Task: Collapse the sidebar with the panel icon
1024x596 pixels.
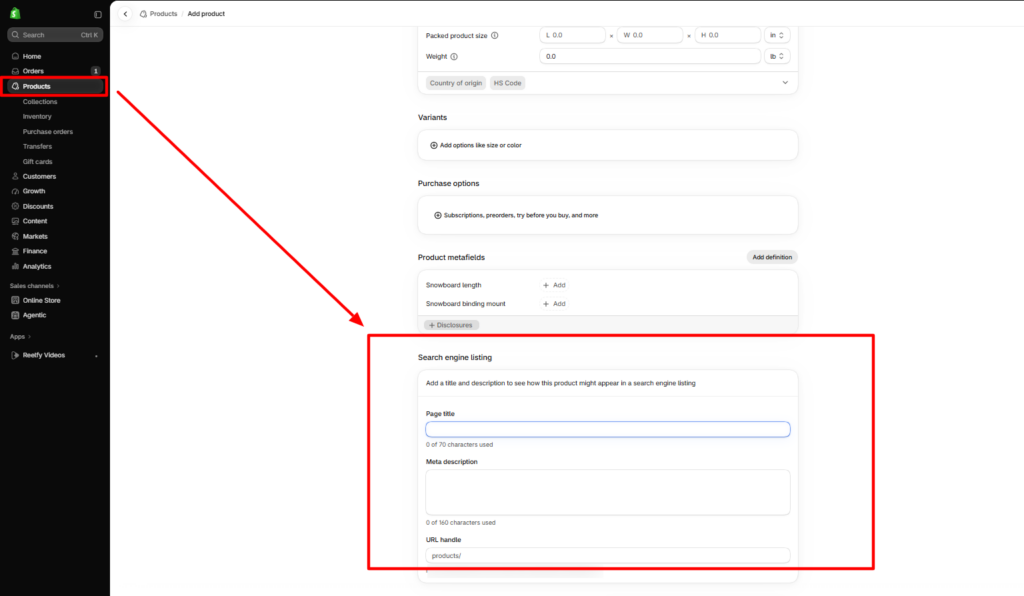Action: pos(98,14)
